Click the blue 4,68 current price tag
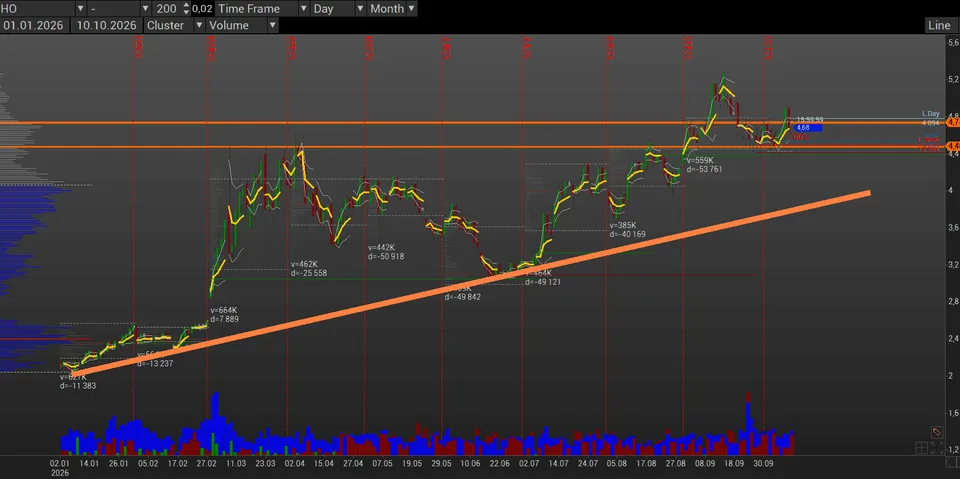 (x=808, y=127)
